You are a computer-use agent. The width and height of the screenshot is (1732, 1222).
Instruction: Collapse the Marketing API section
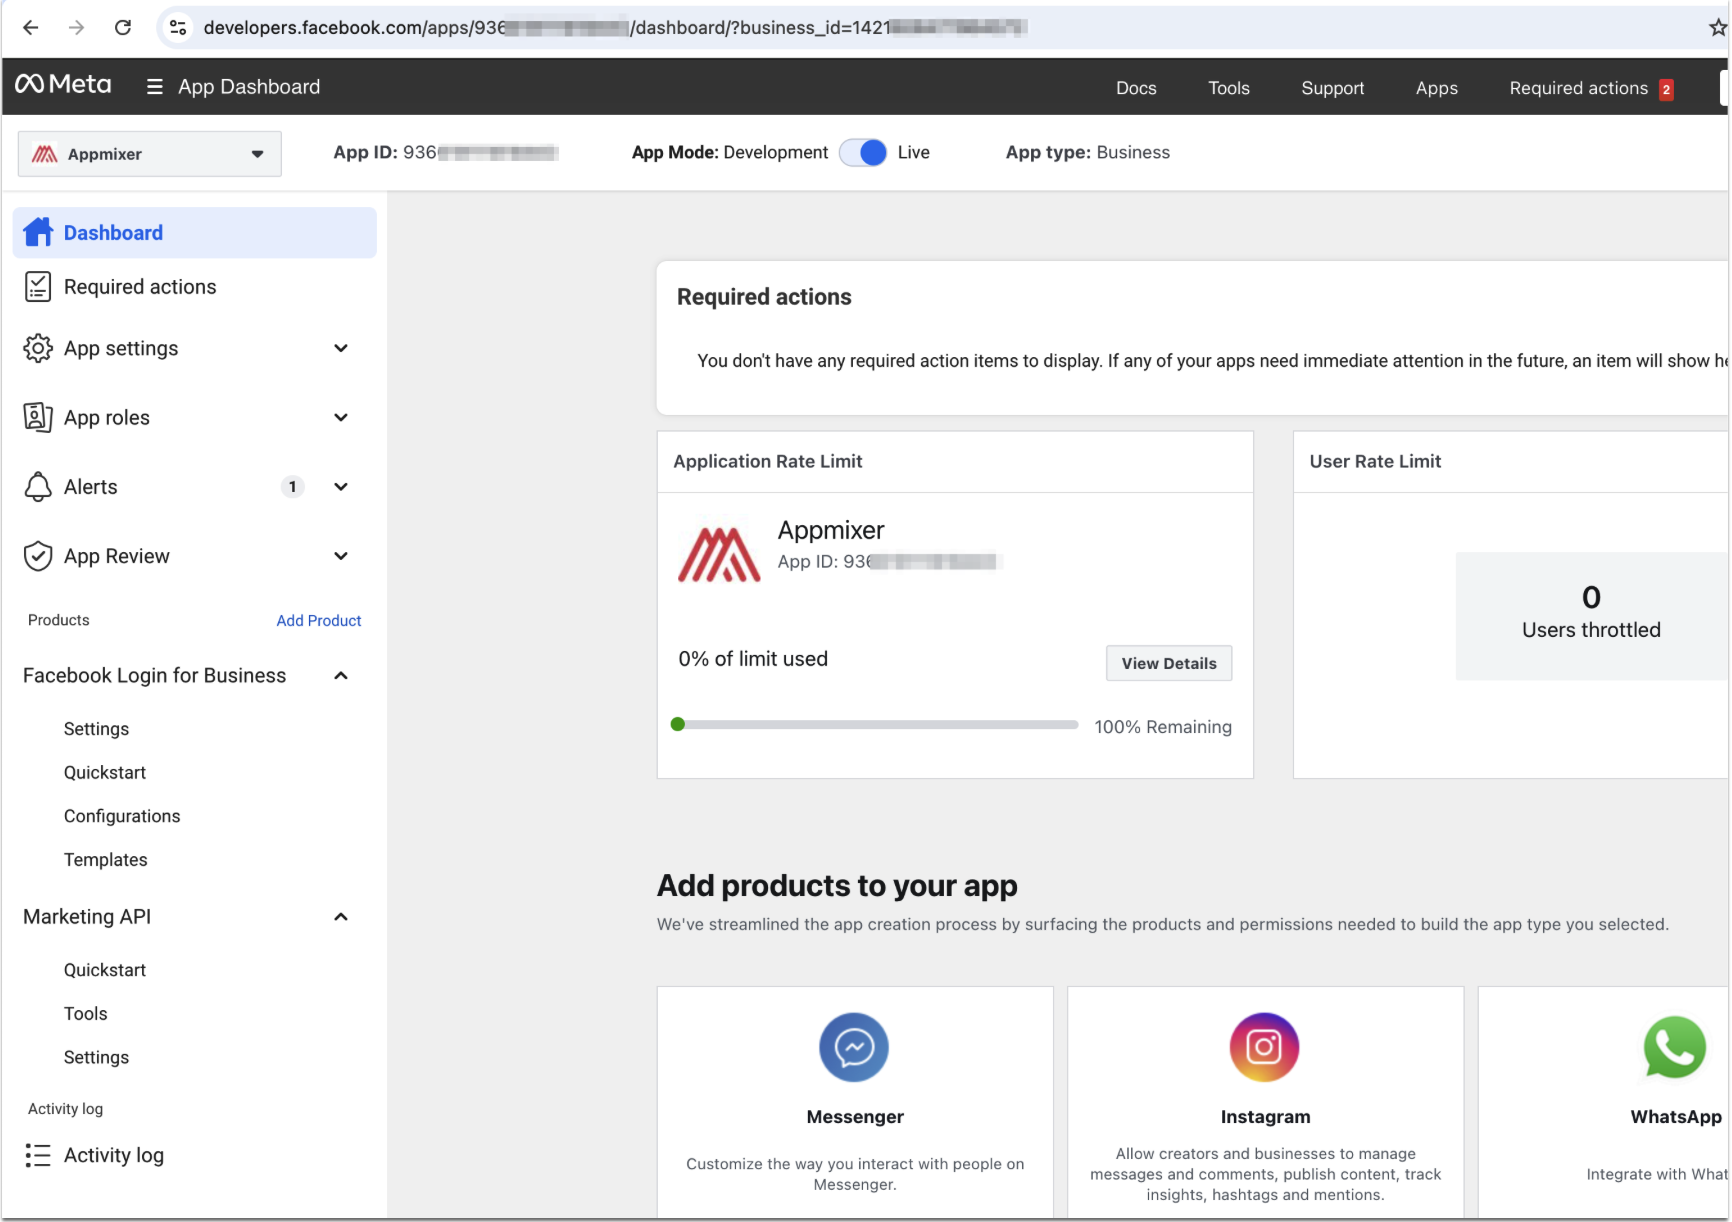[340, 917]
